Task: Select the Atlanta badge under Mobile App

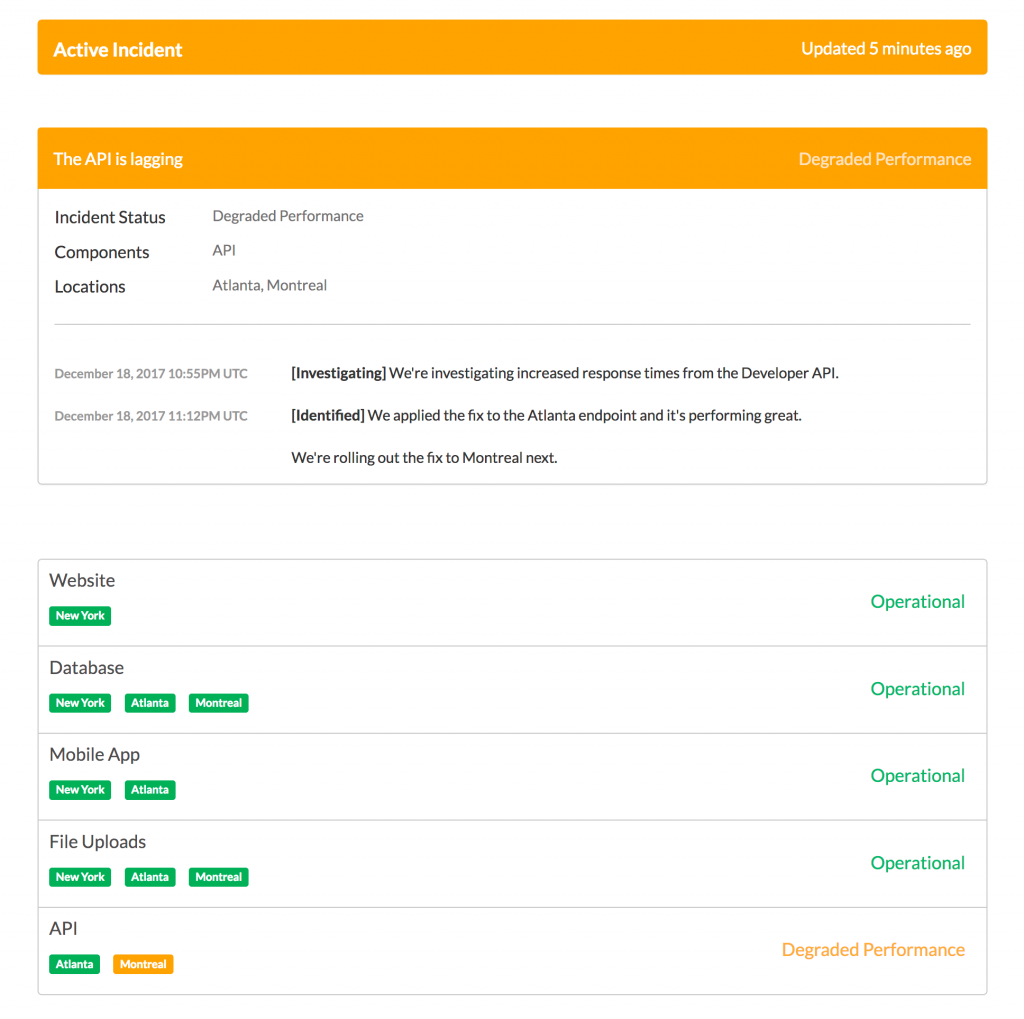Action: [x=149, y=790]
